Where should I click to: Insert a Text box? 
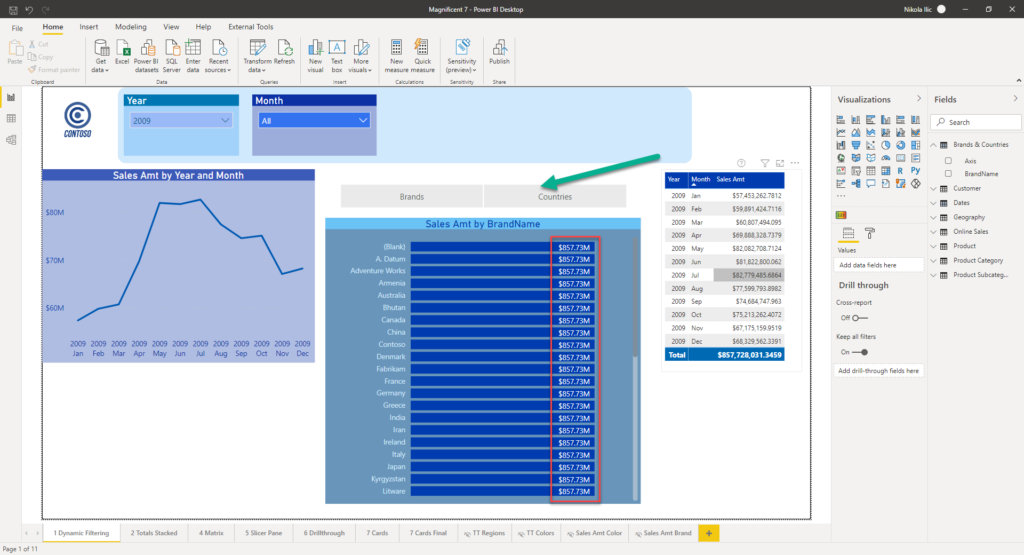pyautogui.click(x=337, y=56)
